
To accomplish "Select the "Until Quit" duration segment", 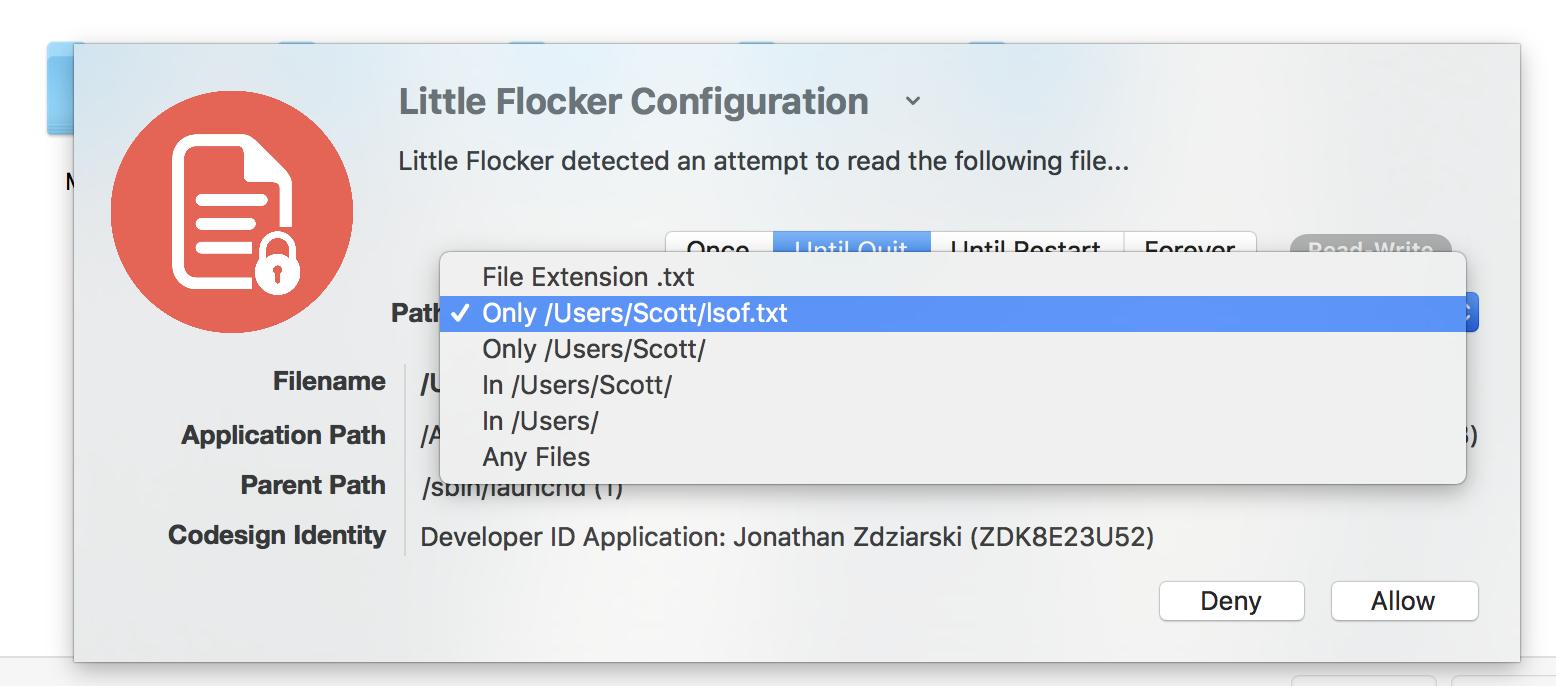I will 851,245.
